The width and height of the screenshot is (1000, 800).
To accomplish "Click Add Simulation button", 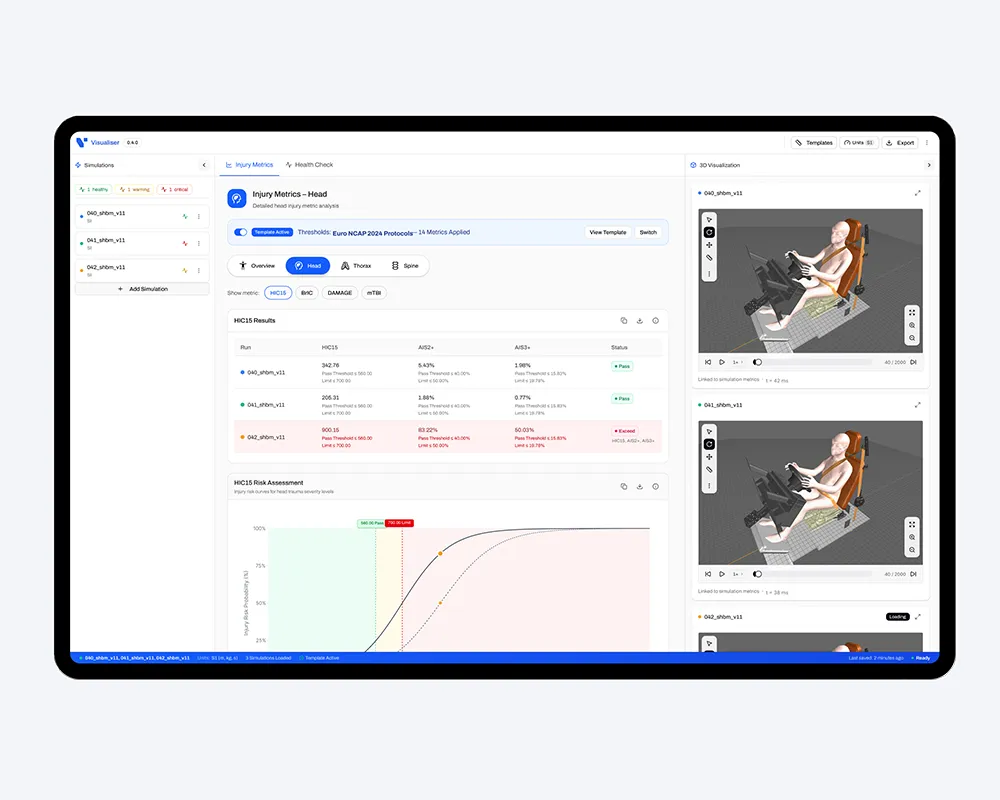I will click(143, 289).
